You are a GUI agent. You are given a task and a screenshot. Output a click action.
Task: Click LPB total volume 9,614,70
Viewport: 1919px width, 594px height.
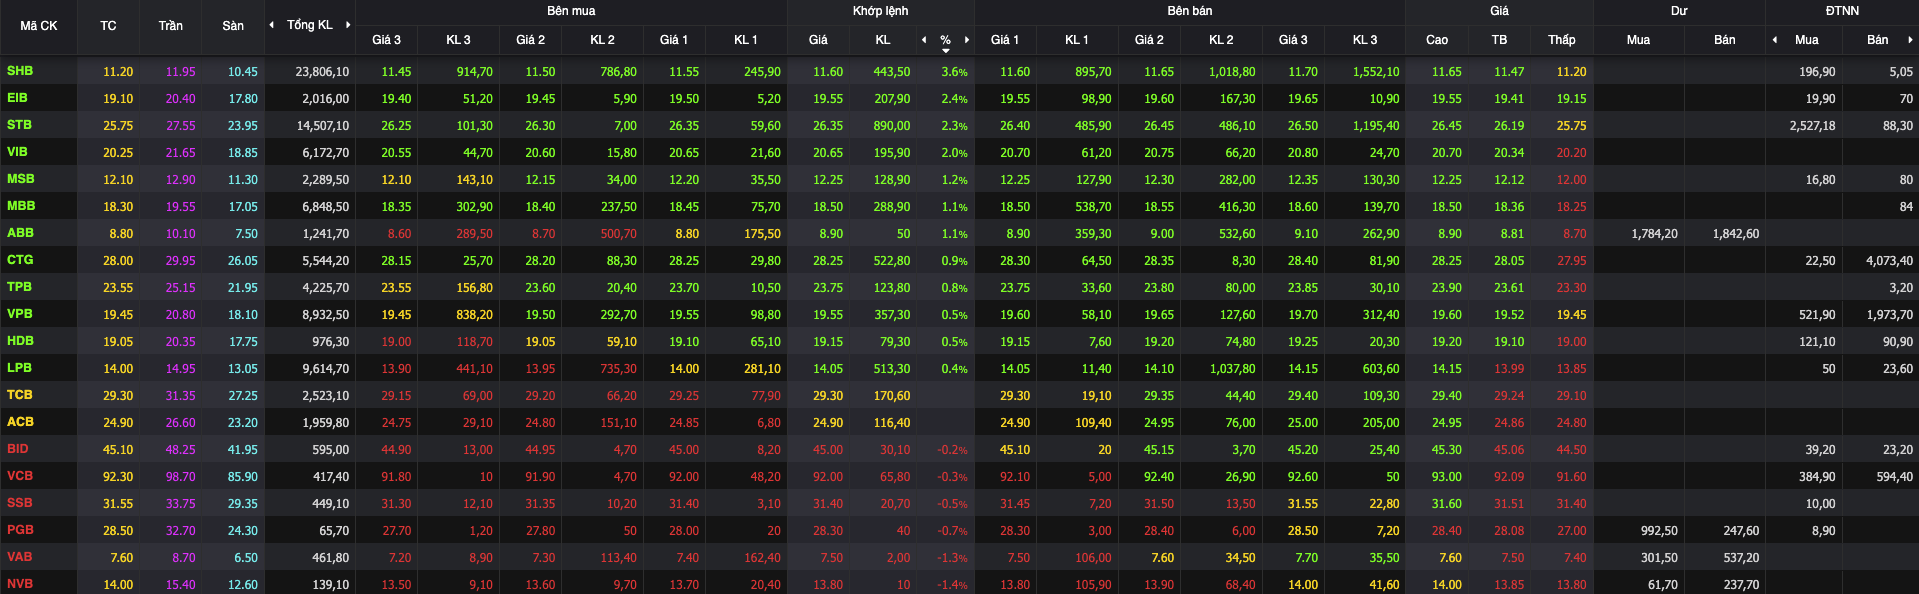(x=326, y=369)
